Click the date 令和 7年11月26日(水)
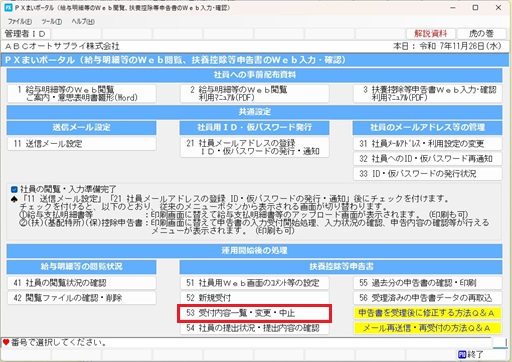 [x=460, y=46]
